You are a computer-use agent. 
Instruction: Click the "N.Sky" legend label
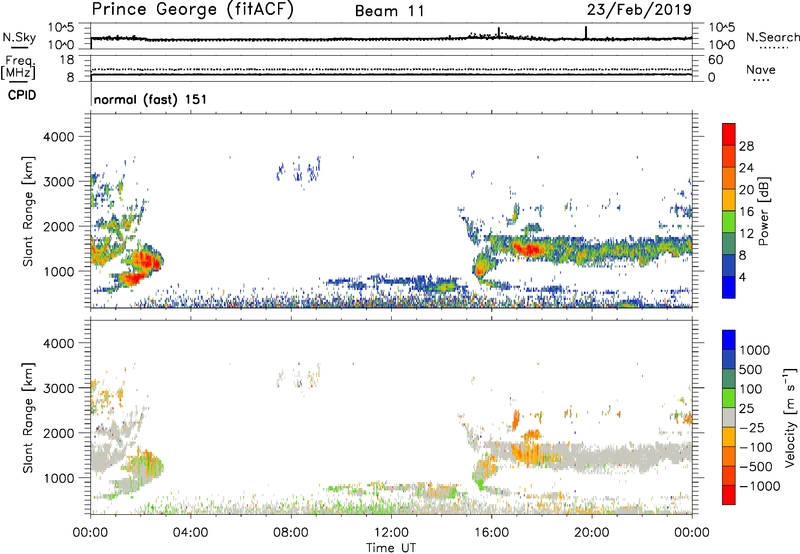point(19,37)
